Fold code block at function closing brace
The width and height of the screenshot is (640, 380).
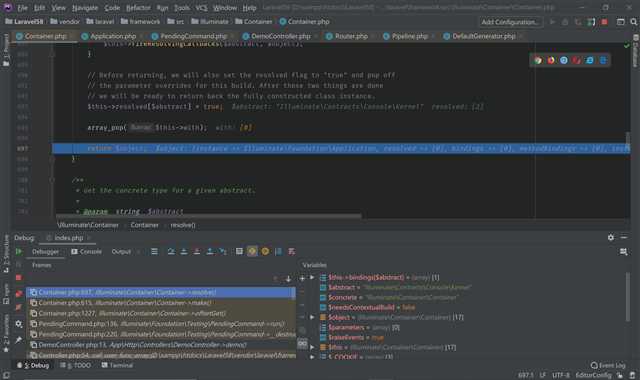tap(52, 159)
